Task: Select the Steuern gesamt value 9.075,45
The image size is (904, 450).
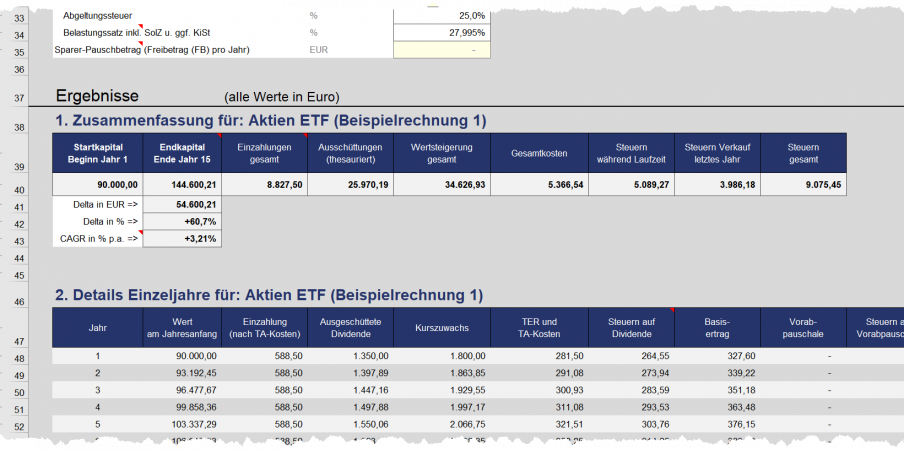Action: click(x=803, y=185)
